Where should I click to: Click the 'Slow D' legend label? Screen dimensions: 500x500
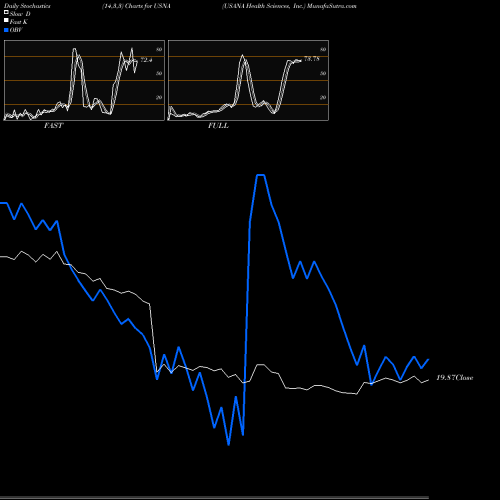point(20,14)
